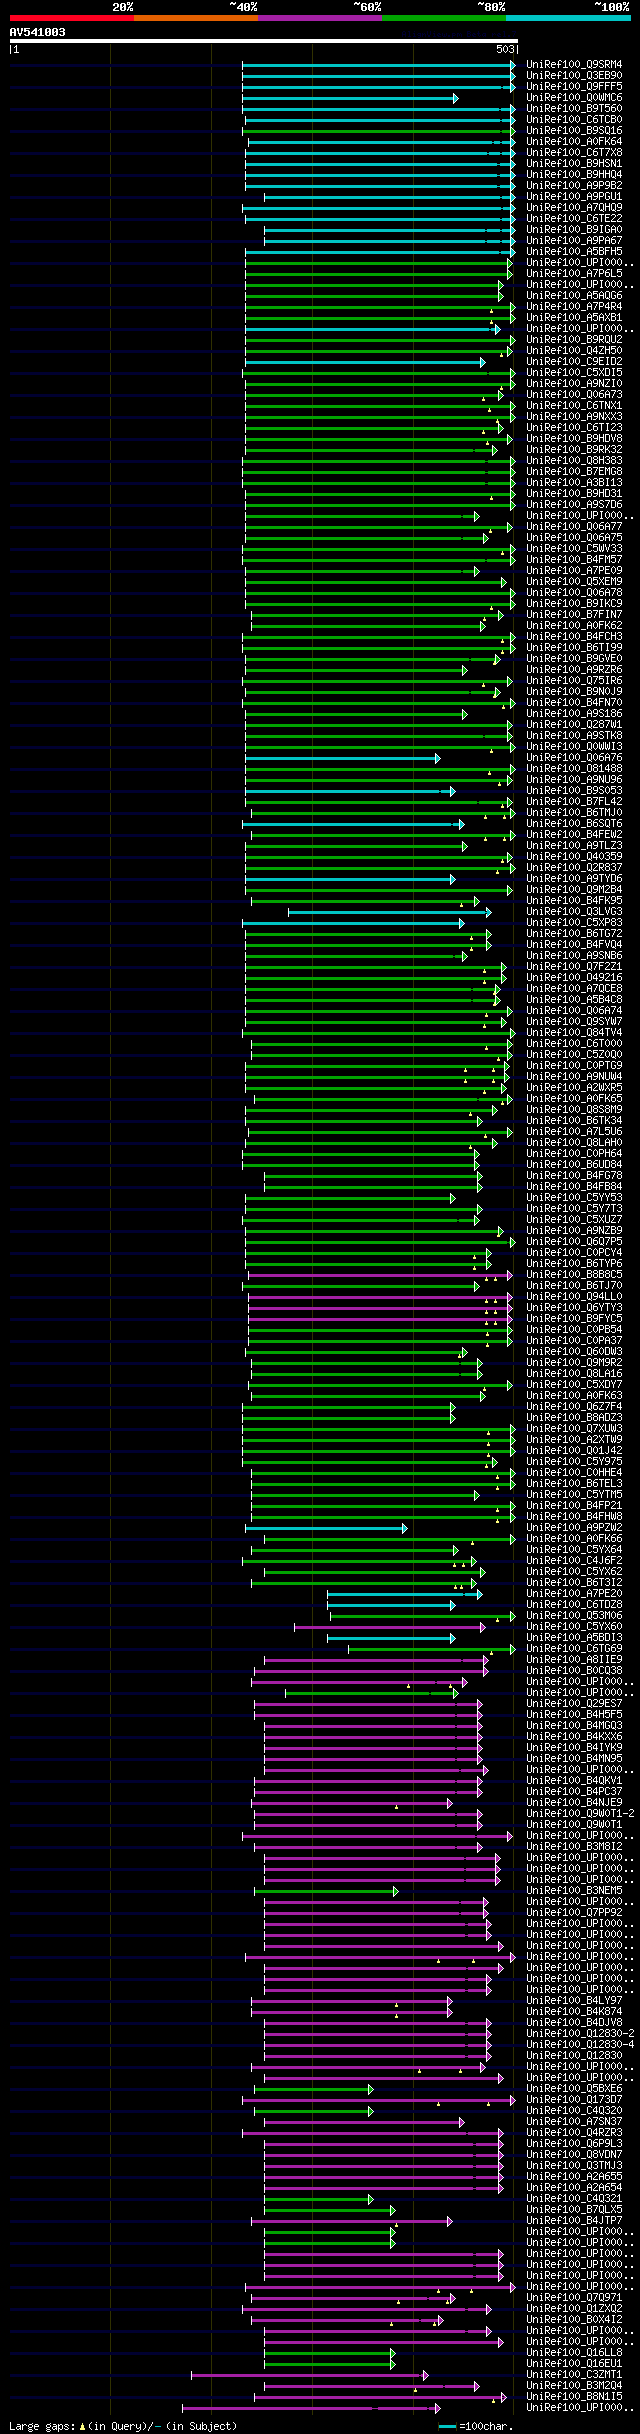Select the UniRef100_B9SQ16 label
Screen dimensions: 640x2434
(x=574, y=131)
